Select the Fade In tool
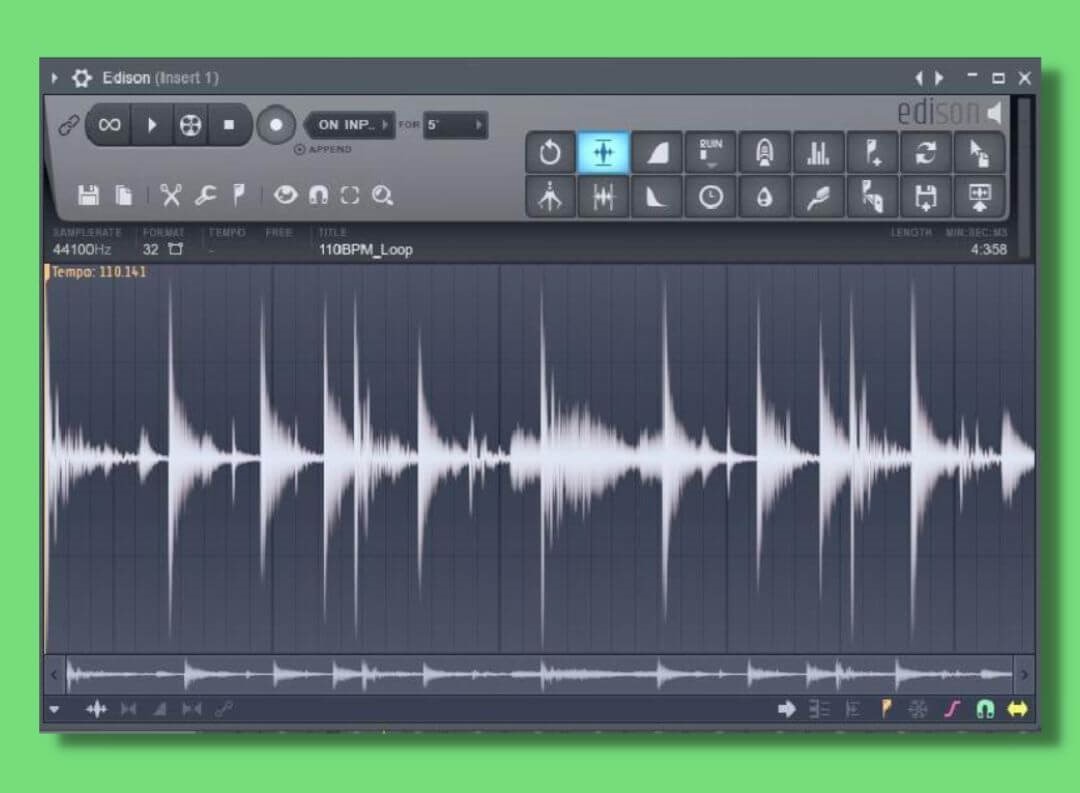Screen dimensions: 1080x793 657,153
